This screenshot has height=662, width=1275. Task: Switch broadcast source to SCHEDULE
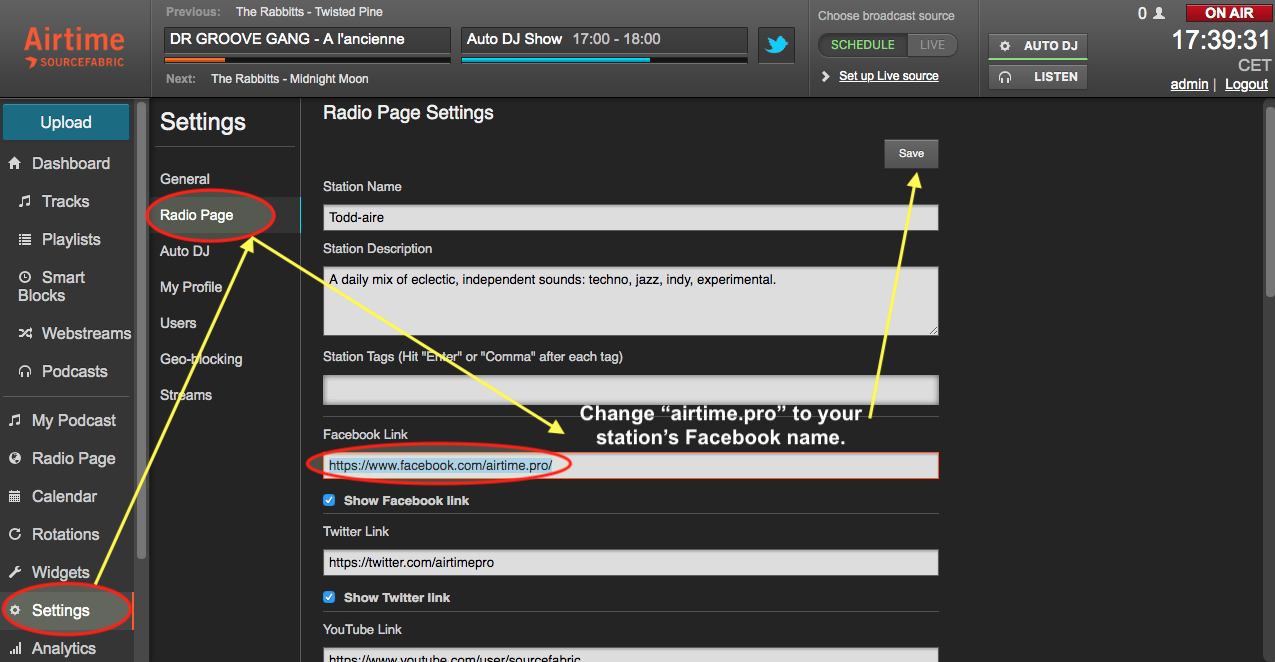coord(863,45)
